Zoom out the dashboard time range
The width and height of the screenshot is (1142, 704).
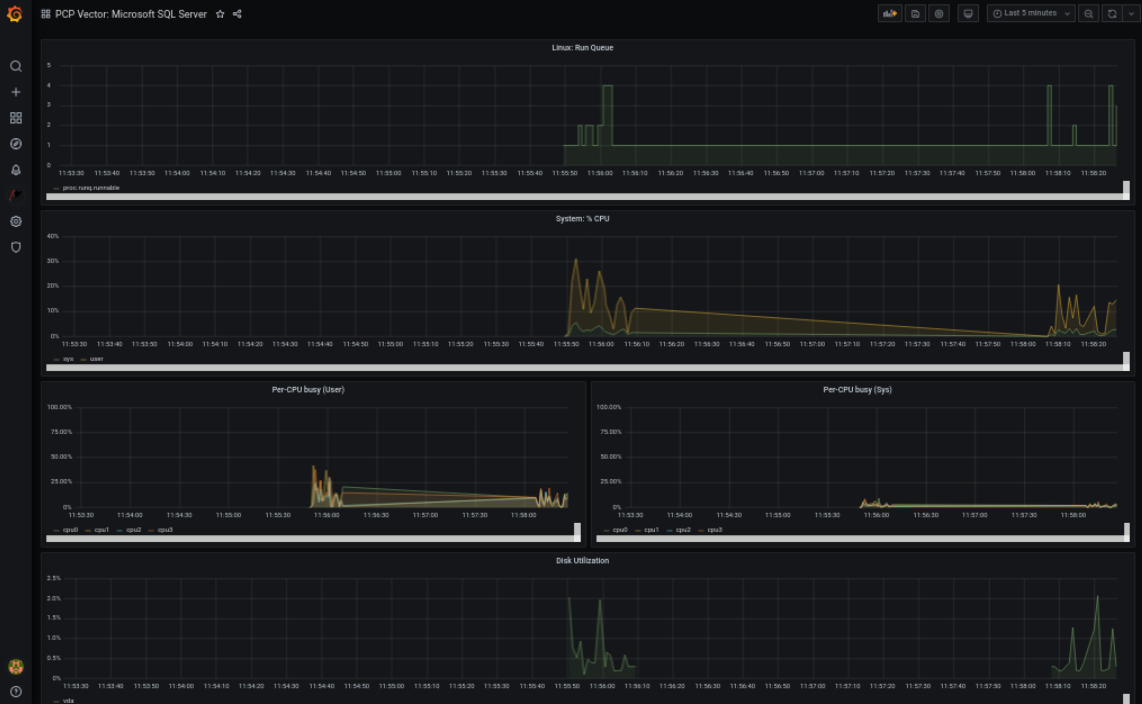1089,13
